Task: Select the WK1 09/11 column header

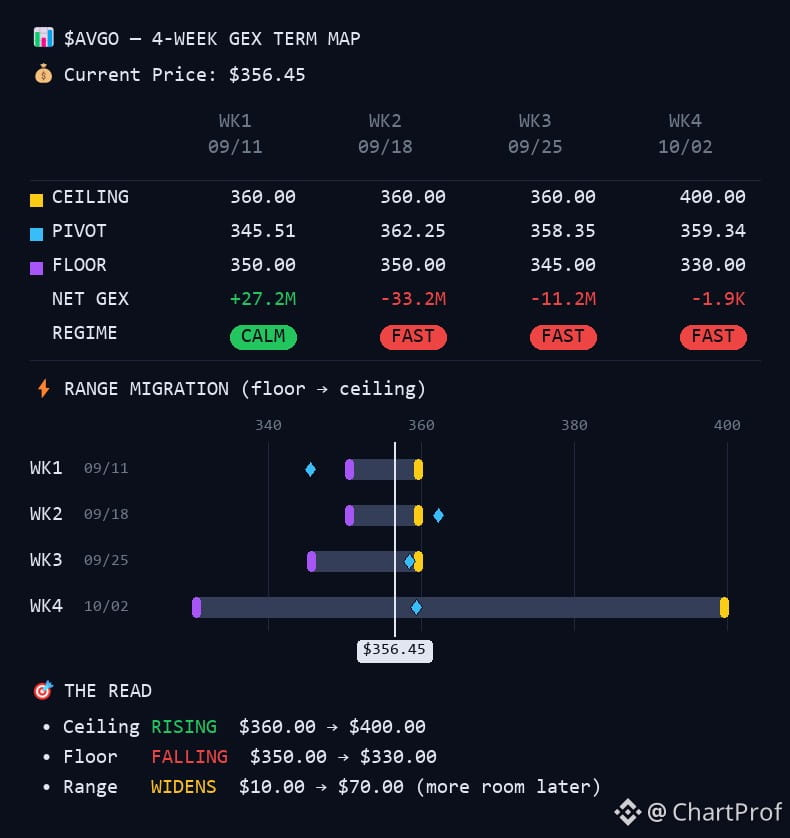Action: pos(235,134)
